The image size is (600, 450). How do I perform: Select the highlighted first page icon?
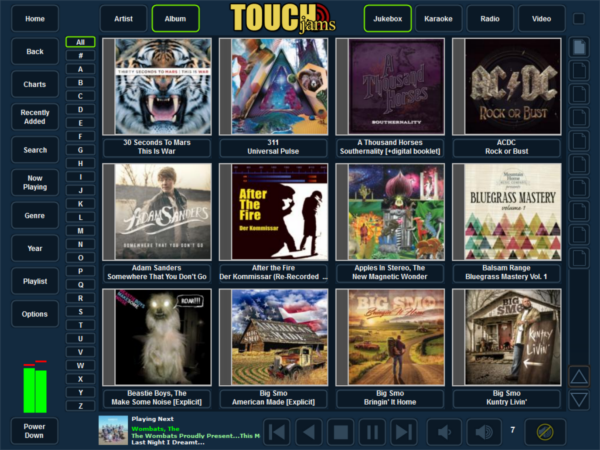coord(579,47)
